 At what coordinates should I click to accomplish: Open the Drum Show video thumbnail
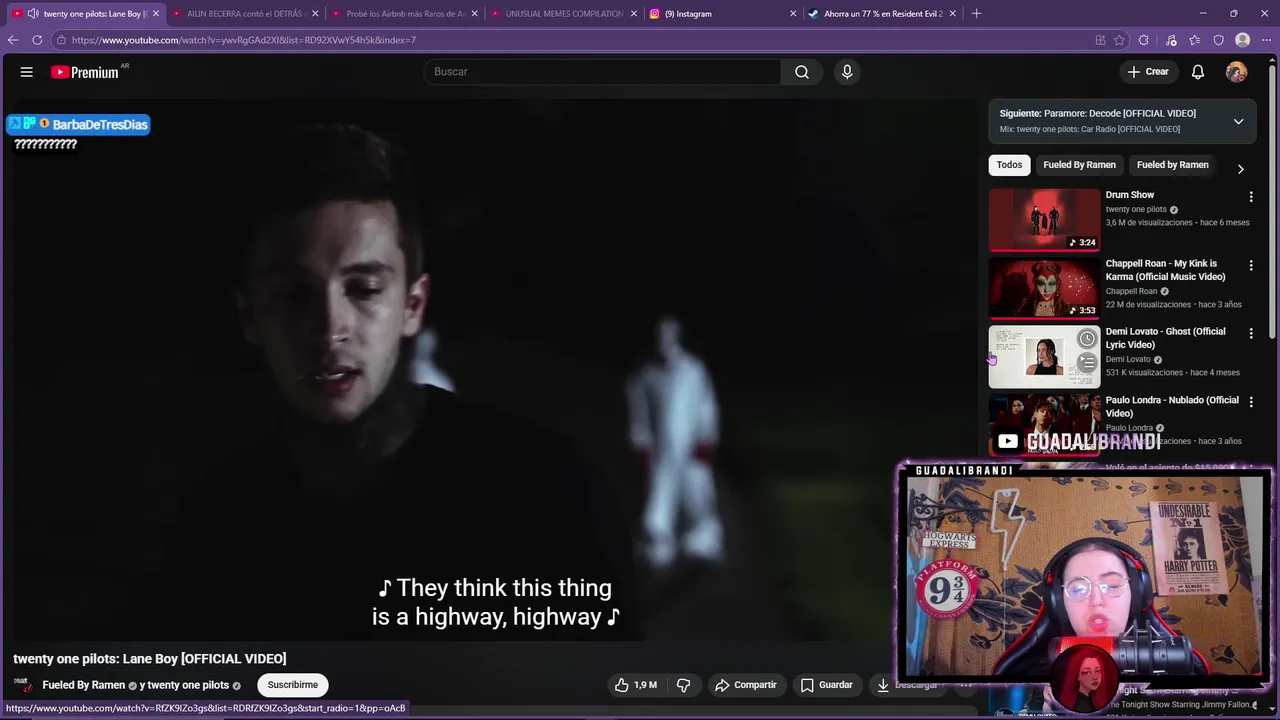tap(1044, 220)
